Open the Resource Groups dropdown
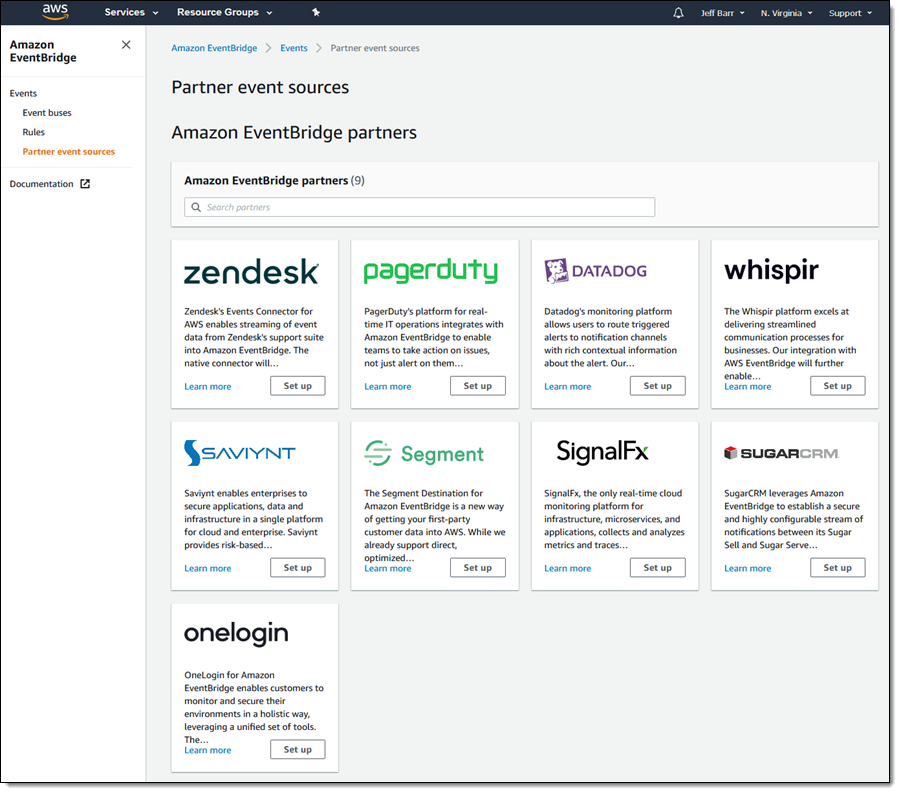900x793 pixels. [224, 13]
